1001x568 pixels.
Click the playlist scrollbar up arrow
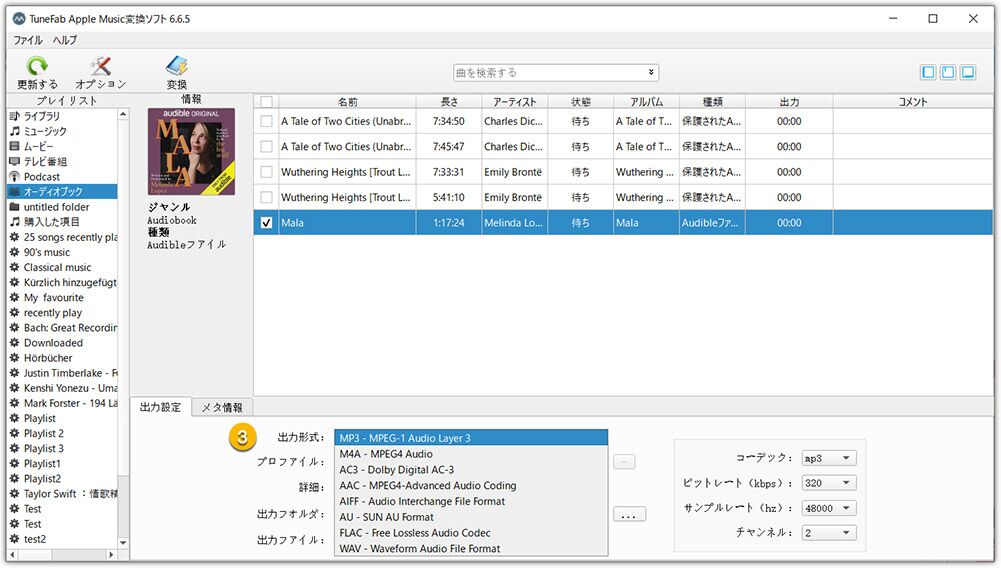coord(123,114)
